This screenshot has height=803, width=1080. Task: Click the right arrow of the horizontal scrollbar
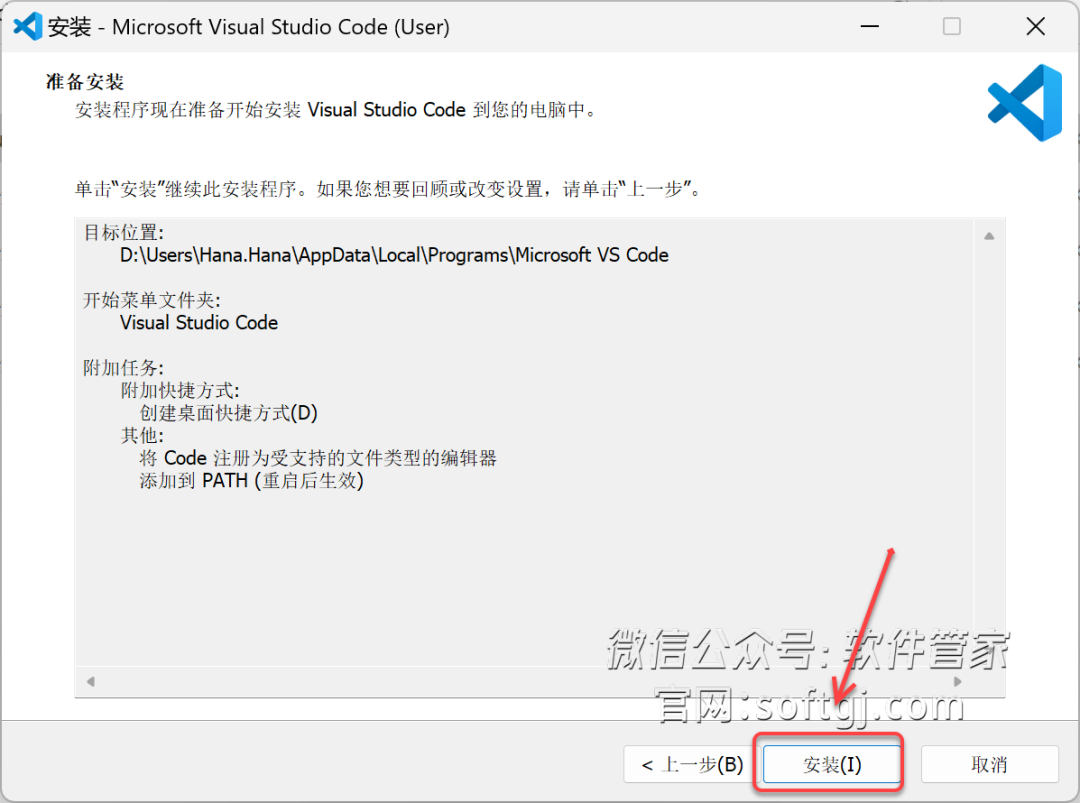point(957,682)
